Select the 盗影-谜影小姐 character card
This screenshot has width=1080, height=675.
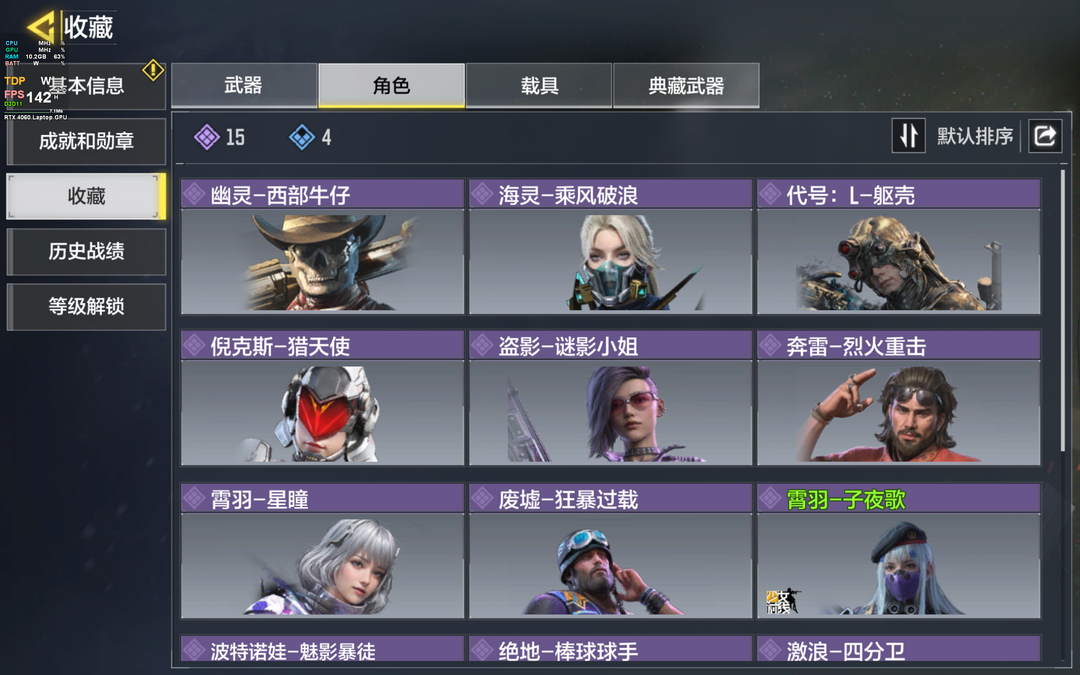(610, 398)
